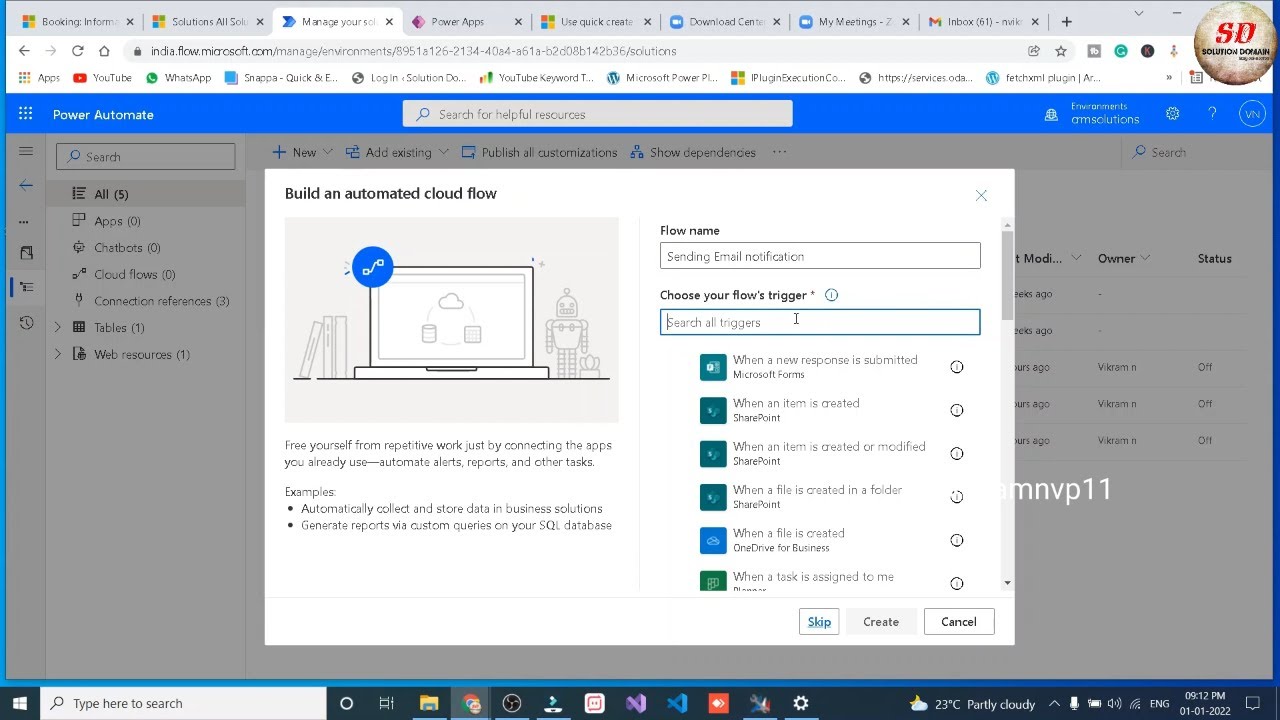1280x720 pixels.
Task: Open the Windows Start menu
Action: point(19,703)
